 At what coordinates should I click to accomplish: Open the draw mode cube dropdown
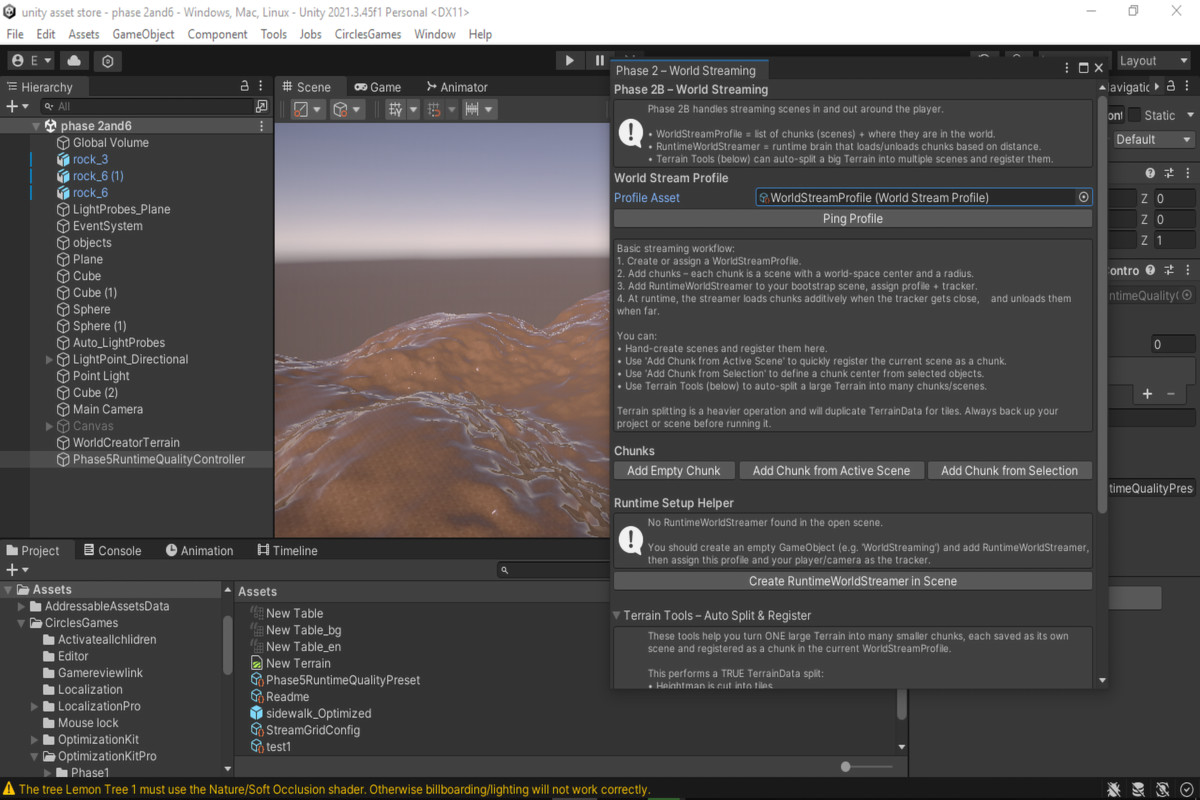point(347,109)
